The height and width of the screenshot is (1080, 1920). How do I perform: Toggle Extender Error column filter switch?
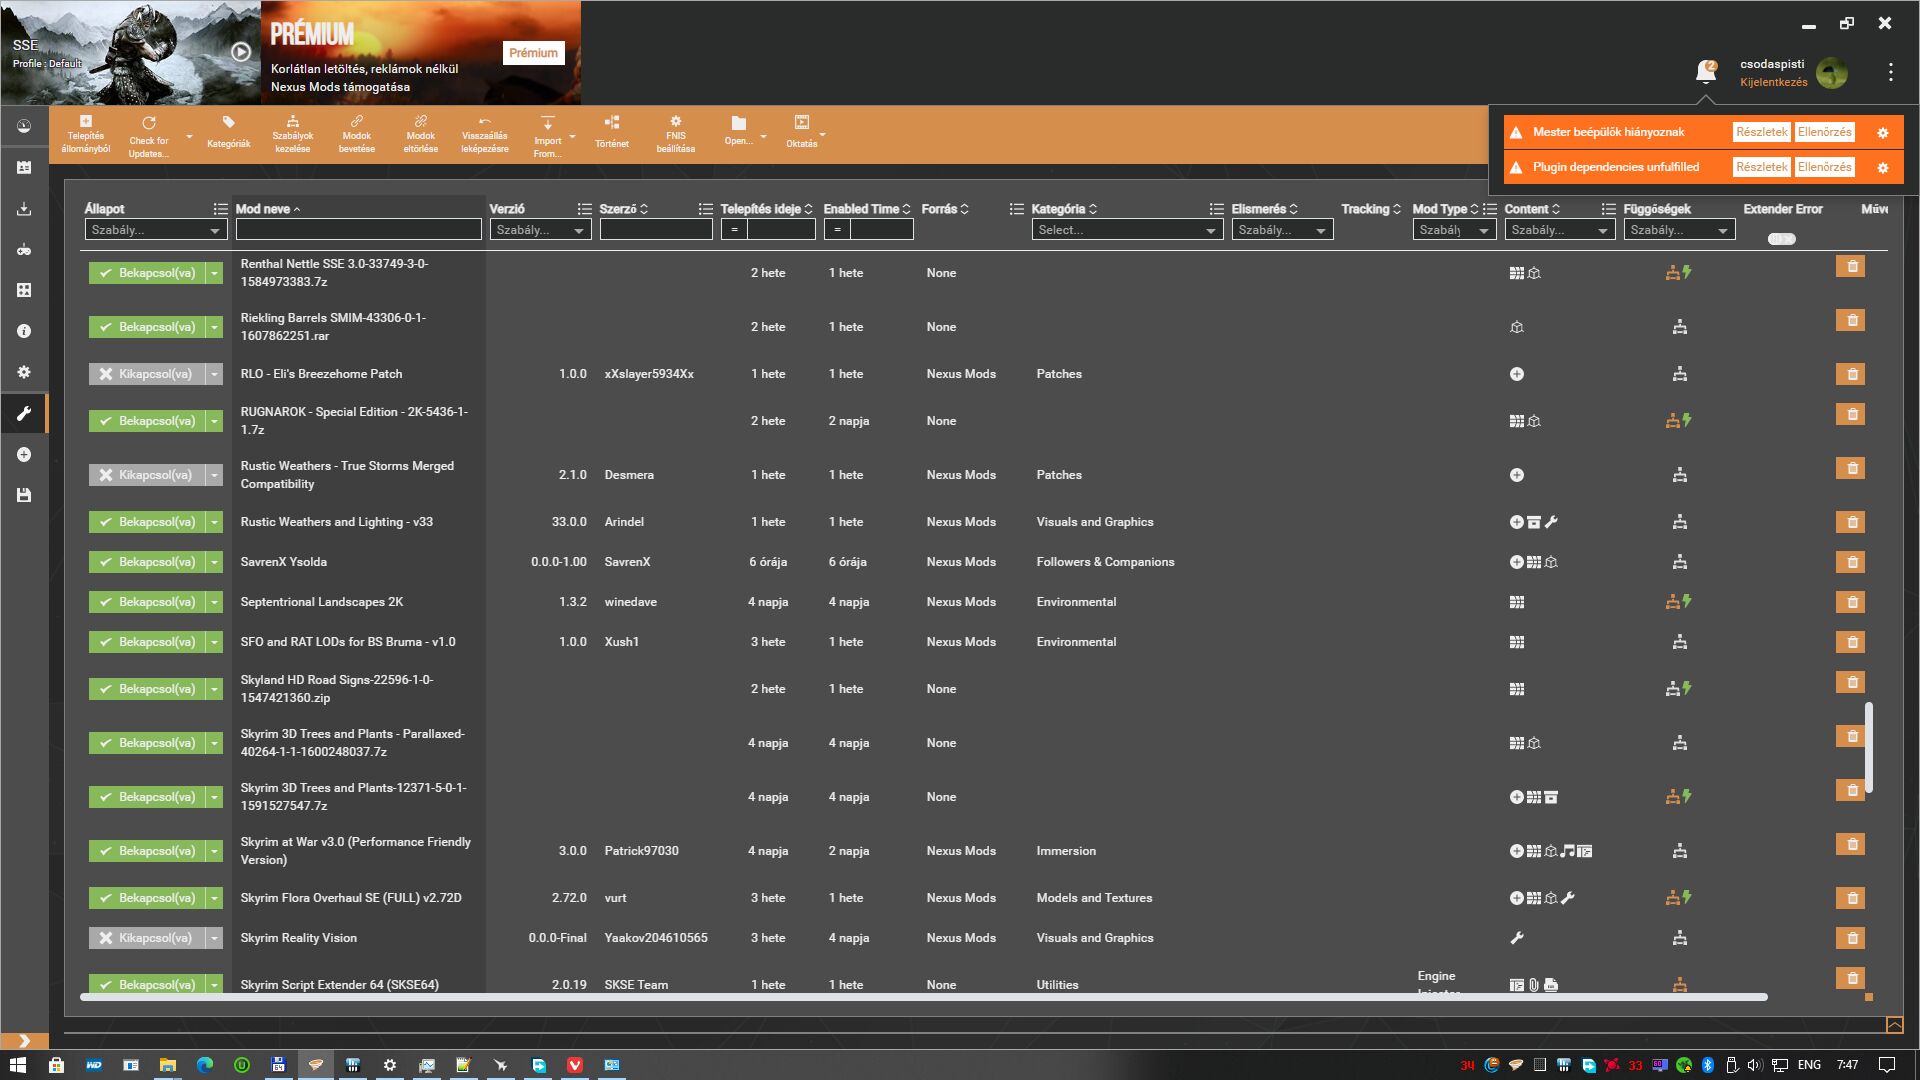(x=1781, y=239)
